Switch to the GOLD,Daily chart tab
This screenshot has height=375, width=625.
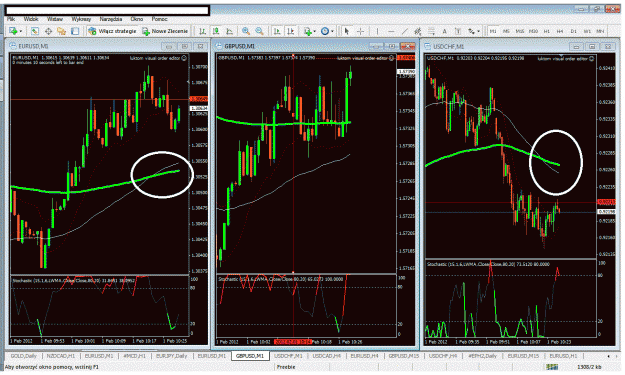click(24, 356)
